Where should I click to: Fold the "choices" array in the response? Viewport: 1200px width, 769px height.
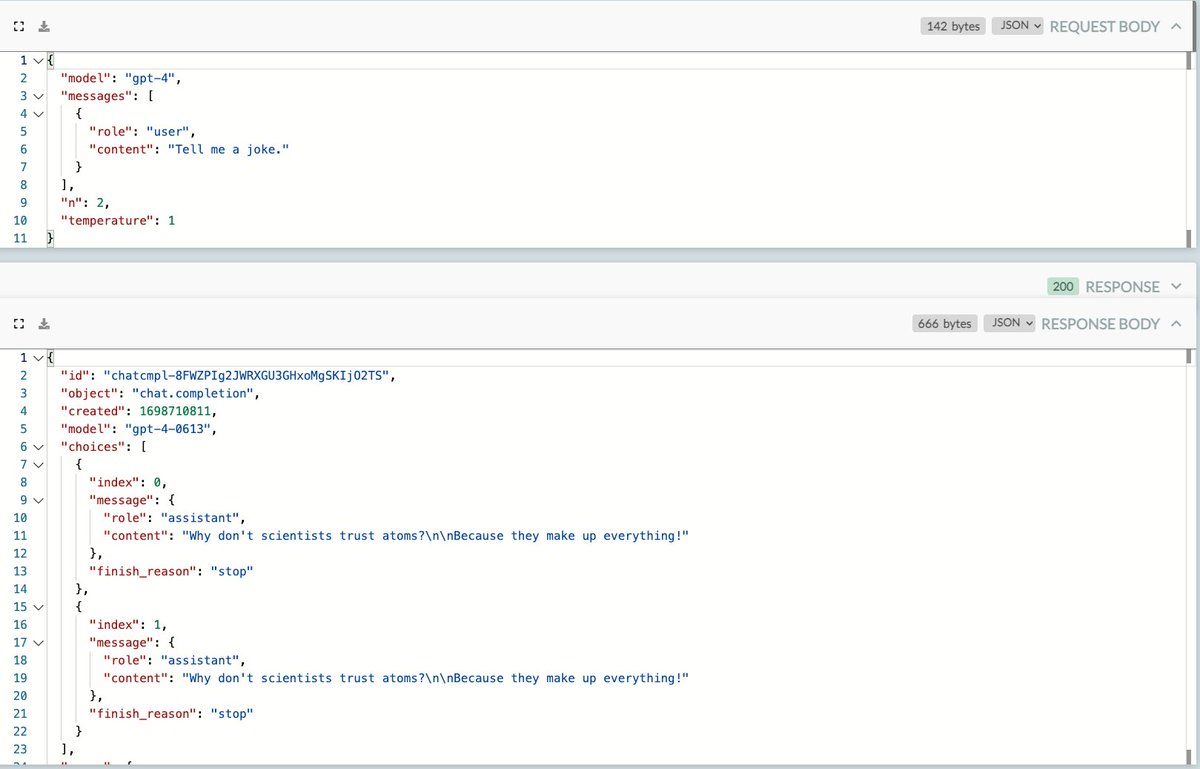(38, 447)
